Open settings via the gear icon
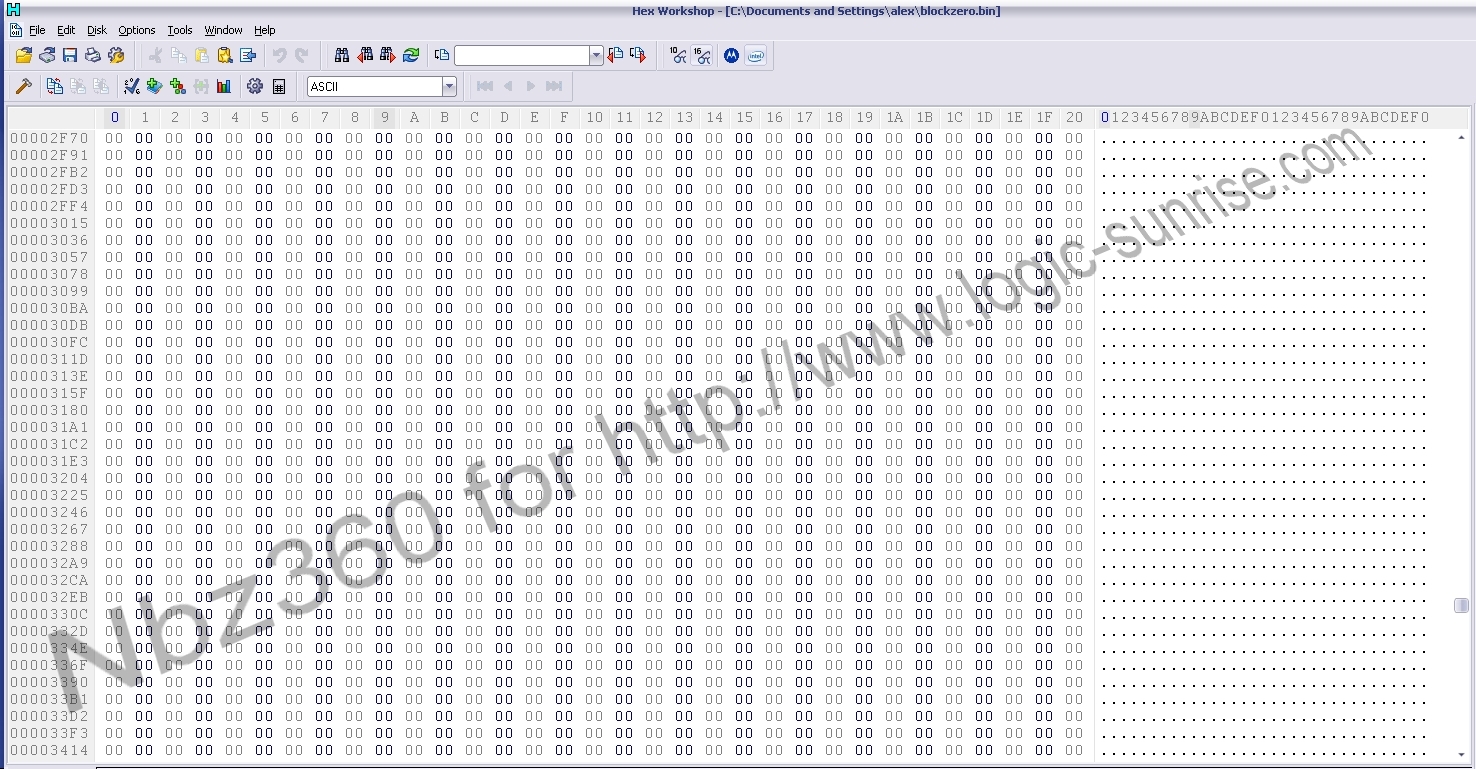 point(255,86)
